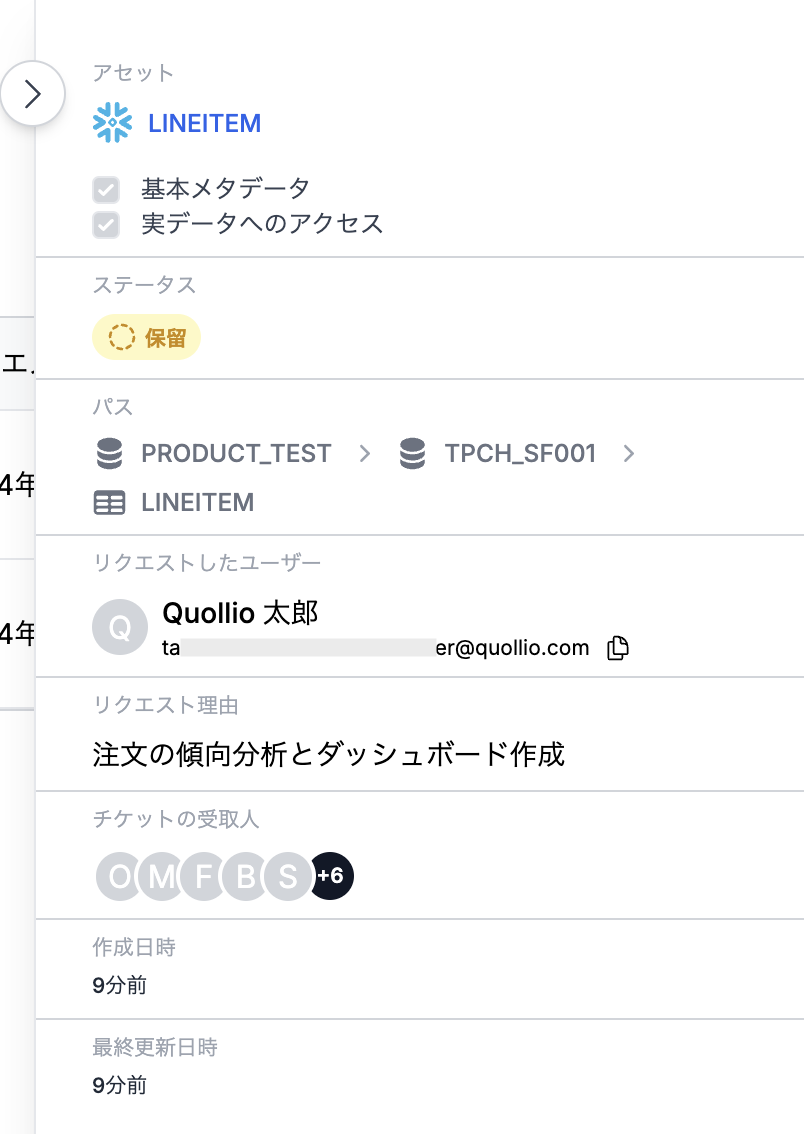
Task: Click the 保留 status badge
Action: click(146, 337)
